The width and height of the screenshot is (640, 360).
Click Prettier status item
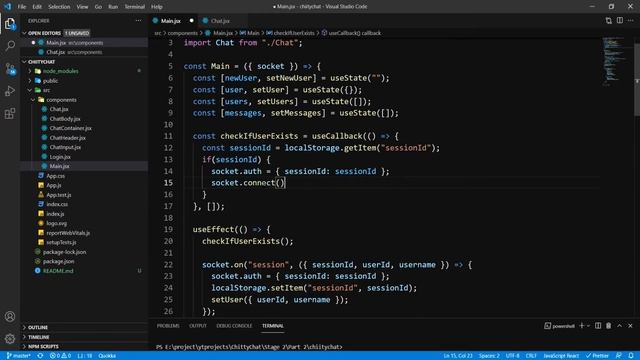point(598,356)
